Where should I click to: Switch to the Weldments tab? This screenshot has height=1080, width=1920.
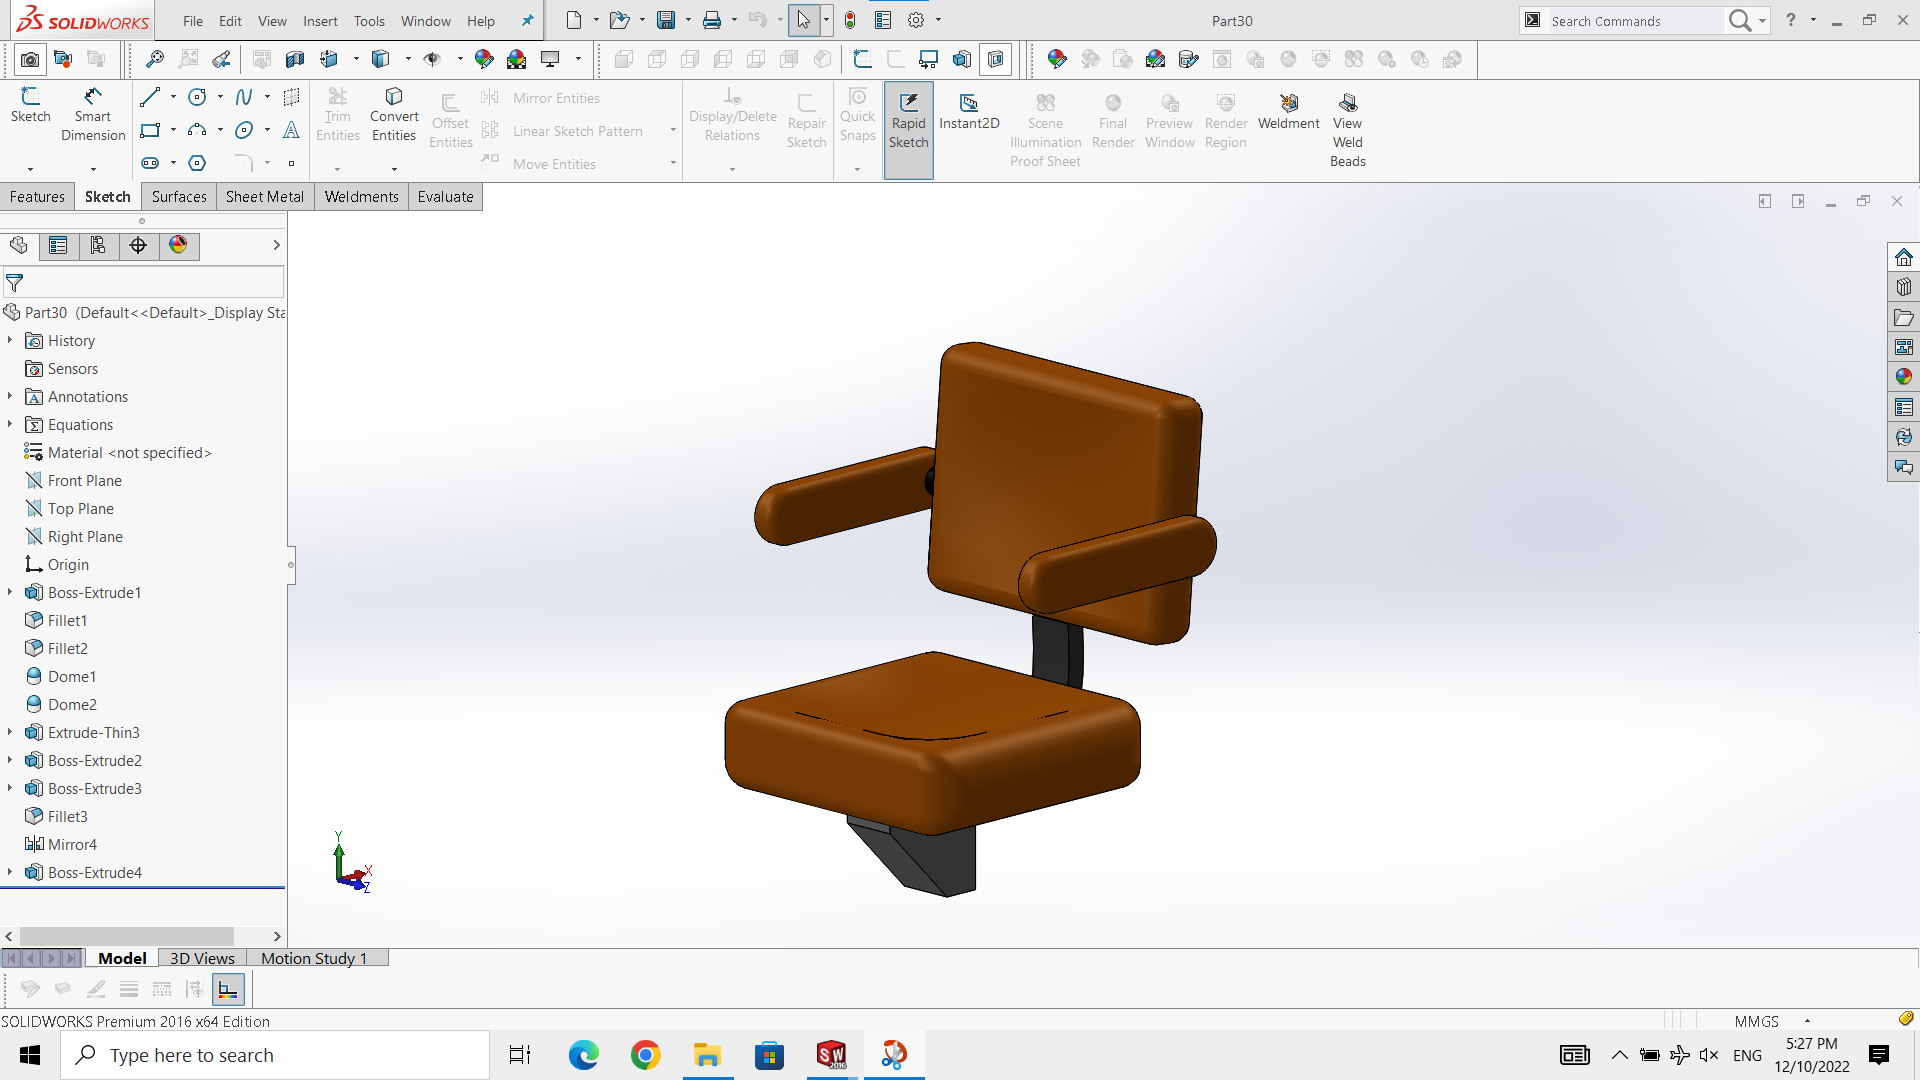[361, 197]
